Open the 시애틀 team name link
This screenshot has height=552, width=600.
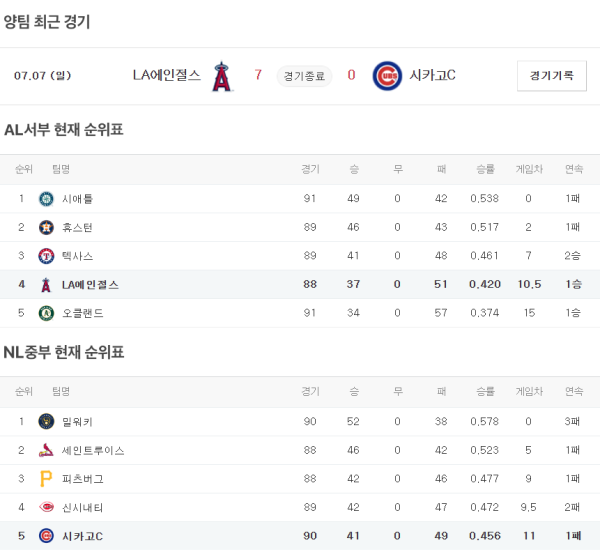click(x=77, y=199)
